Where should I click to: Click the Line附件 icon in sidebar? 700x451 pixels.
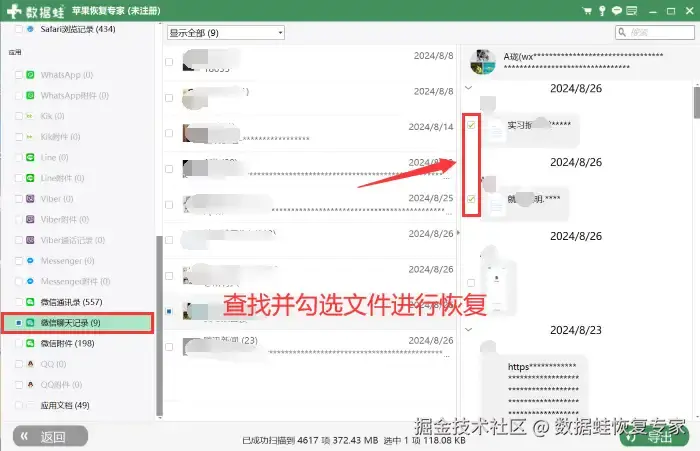point(30,178)
